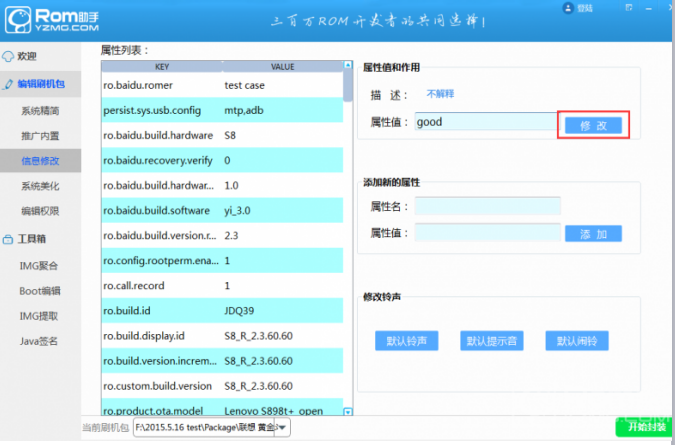
Task: Click the user login avatar icon
Action: (x=568, y=8)
